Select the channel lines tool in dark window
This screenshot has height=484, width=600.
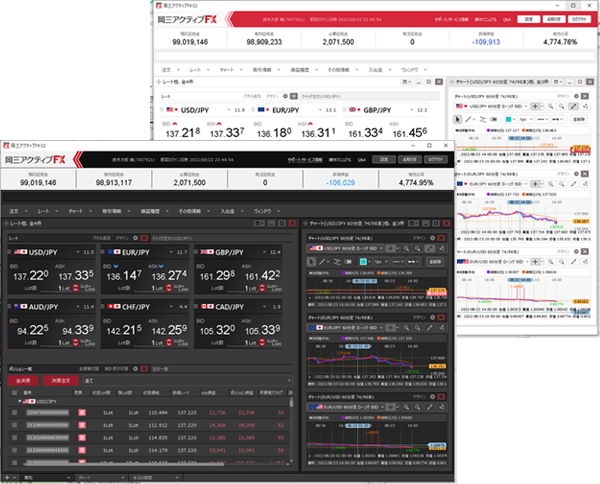pos(337,262)
